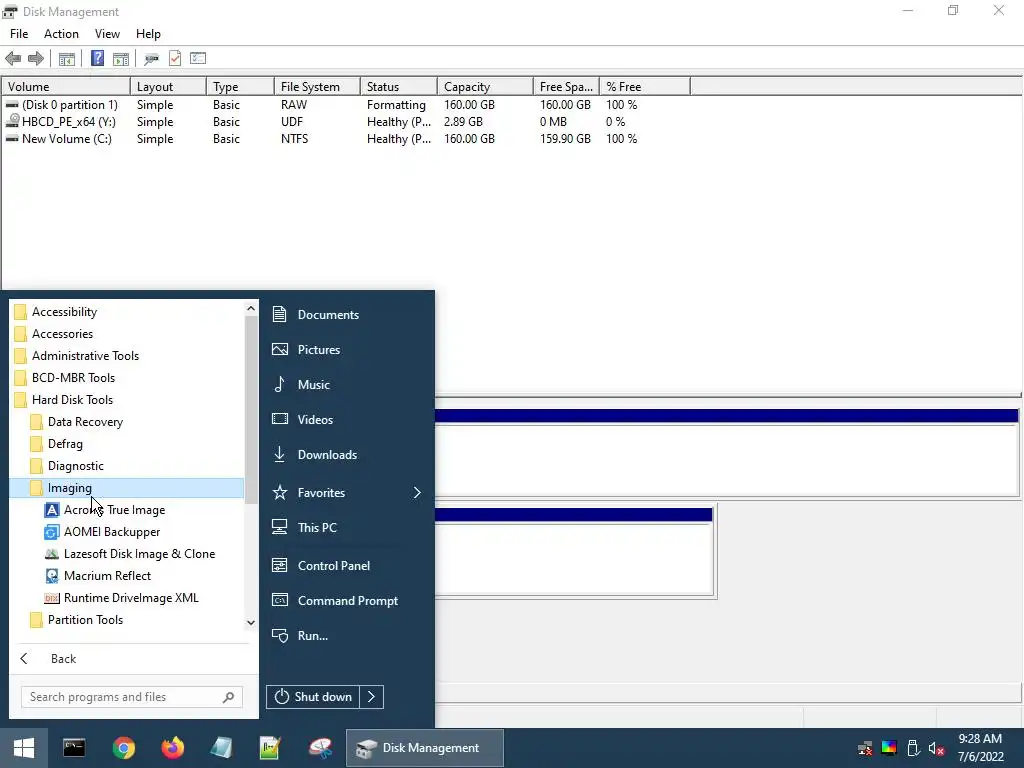Click the rainbow color display tray icon
The image size is (1024, 768).
(889, 748)
